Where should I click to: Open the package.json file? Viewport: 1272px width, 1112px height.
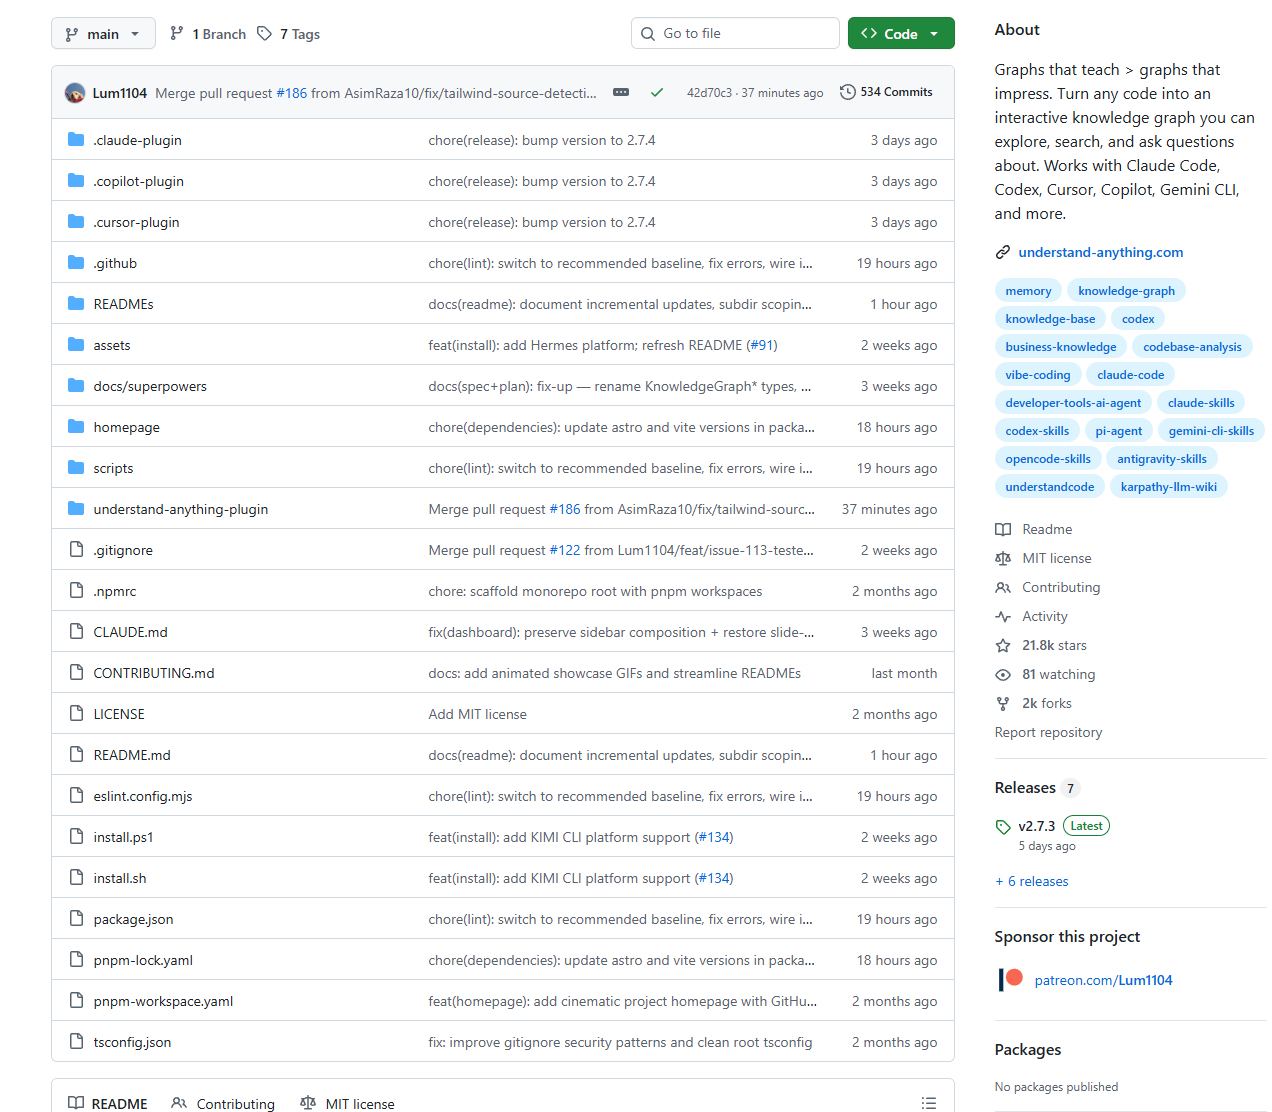[x=133, y=919]
